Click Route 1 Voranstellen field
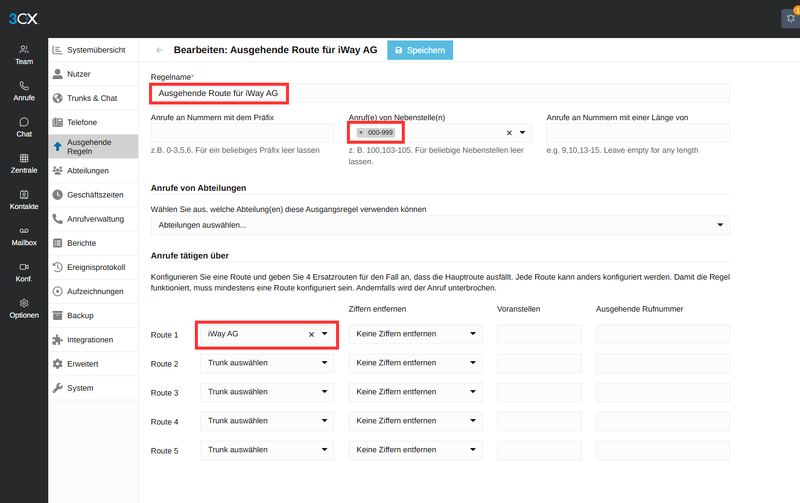 [539, 334]
